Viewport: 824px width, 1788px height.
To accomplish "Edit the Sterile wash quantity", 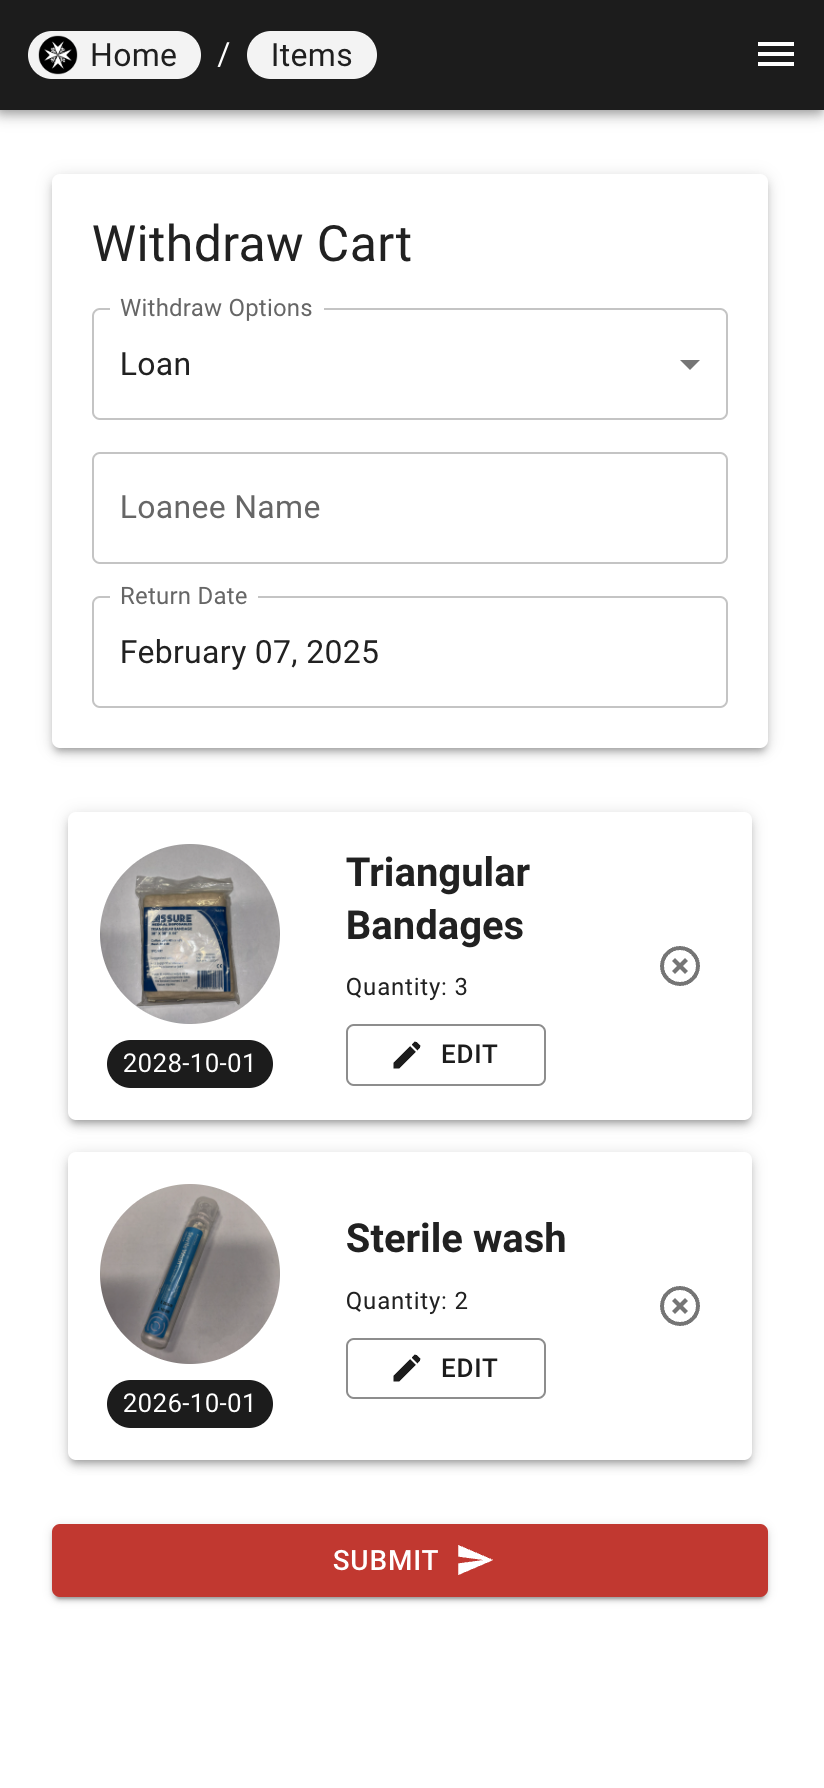I will pos(446,1369).
